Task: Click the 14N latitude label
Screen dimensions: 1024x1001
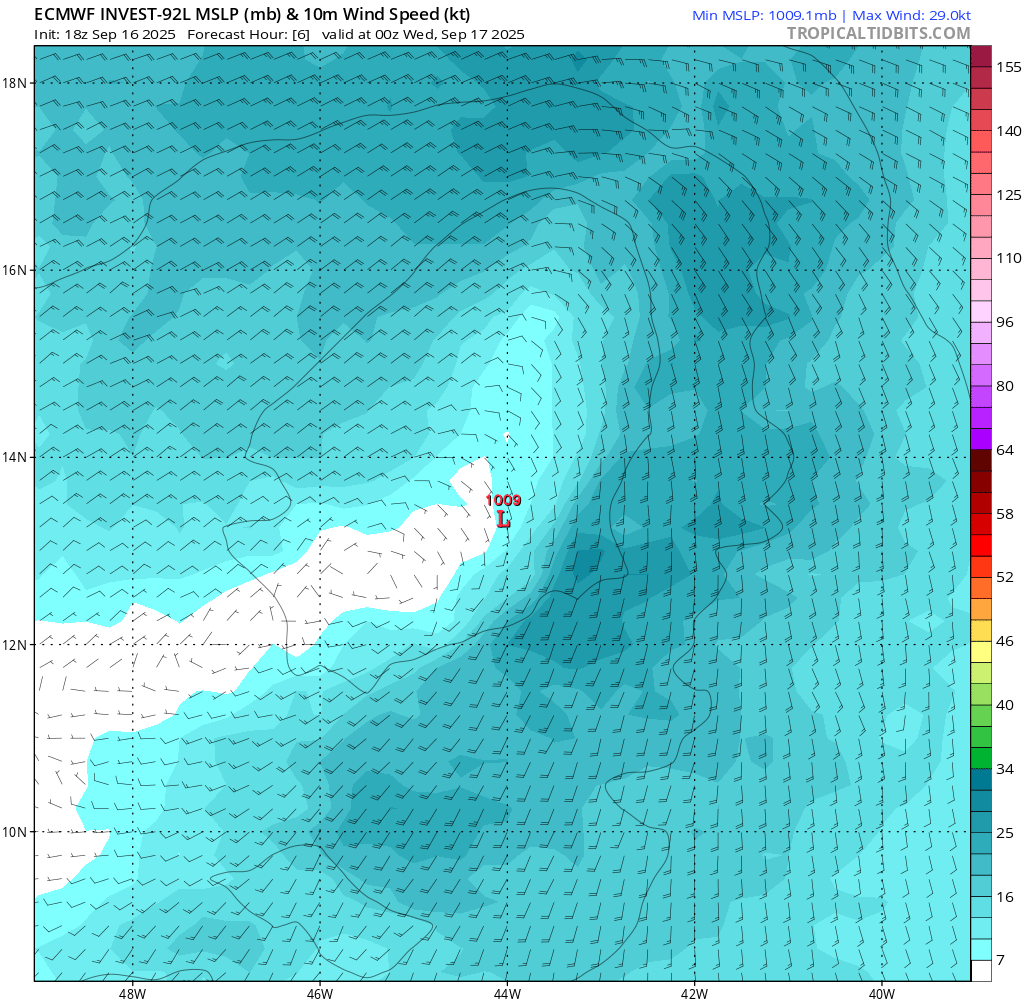Action: click(x=14, y=457)
